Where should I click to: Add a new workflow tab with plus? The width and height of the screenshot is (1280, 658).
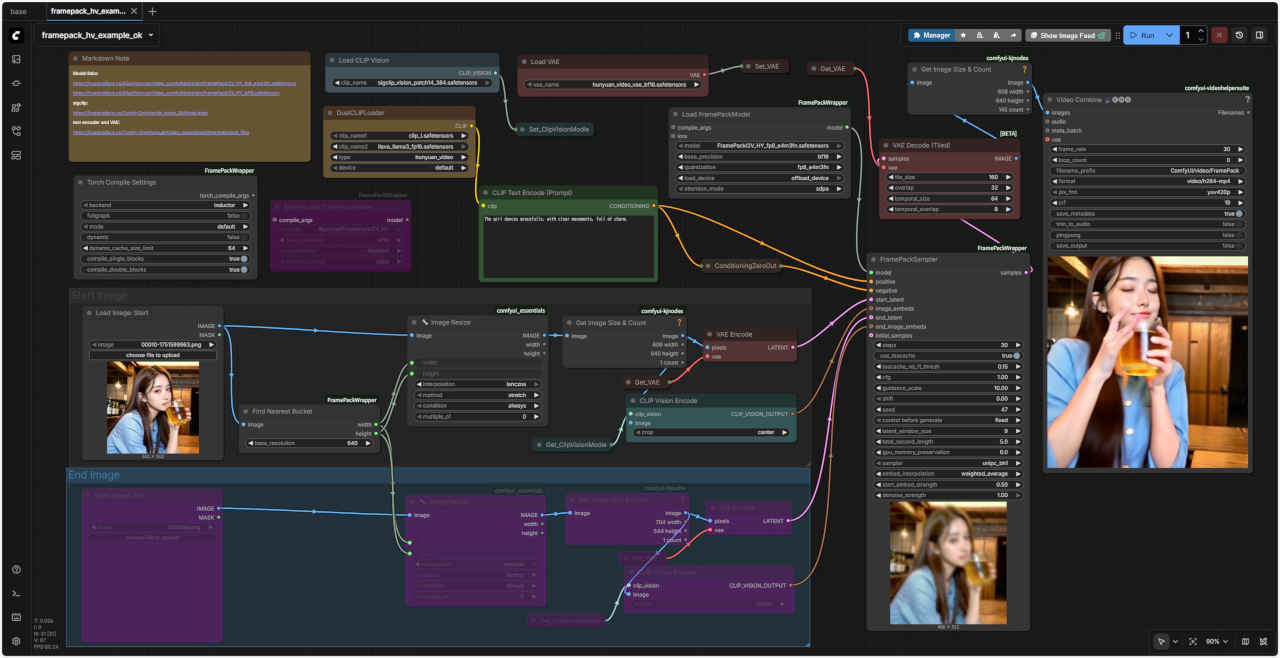pos(153,11)
